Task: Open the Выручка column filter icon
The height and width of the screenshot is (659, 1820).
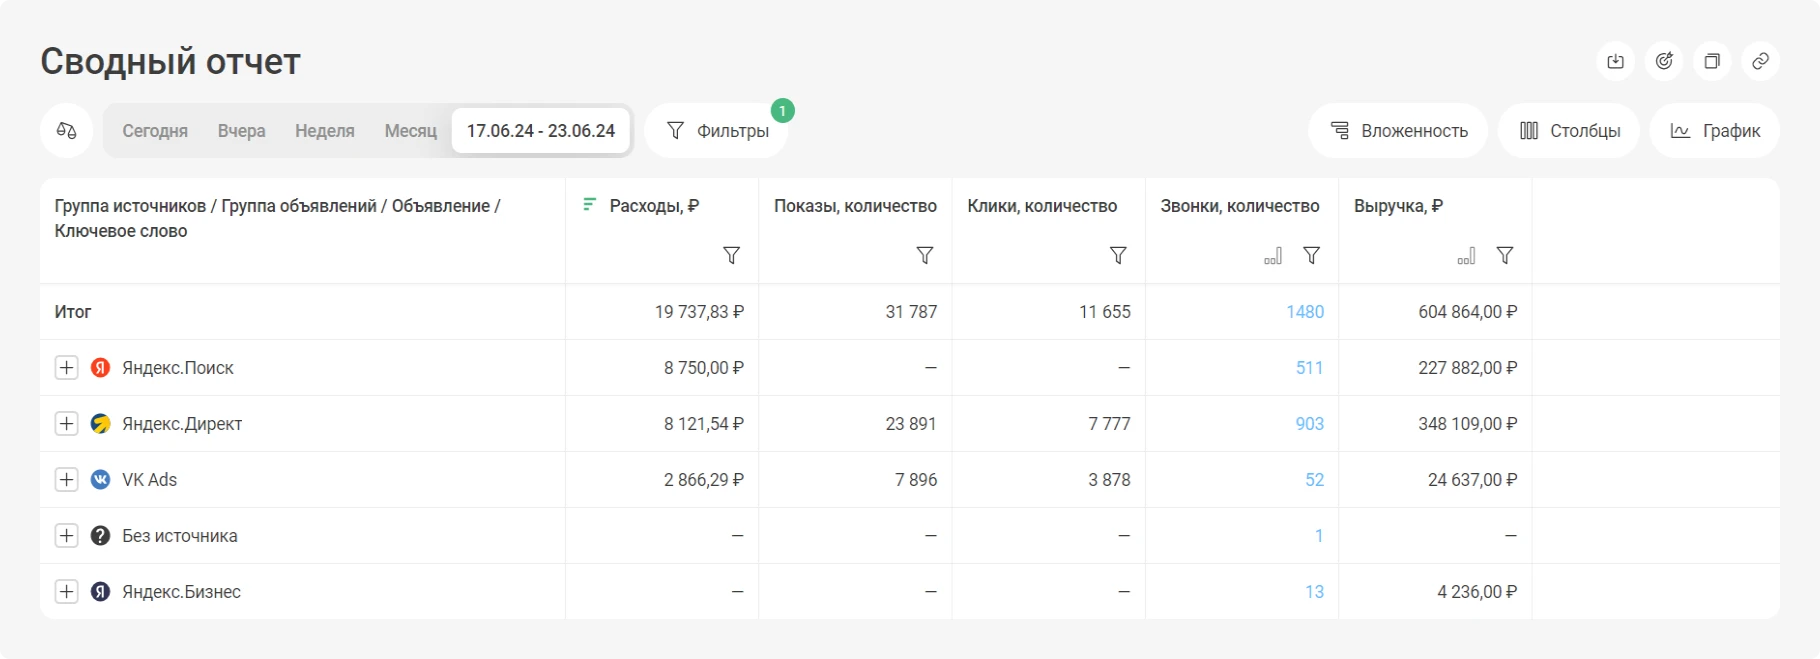Action: (1505, 256)
